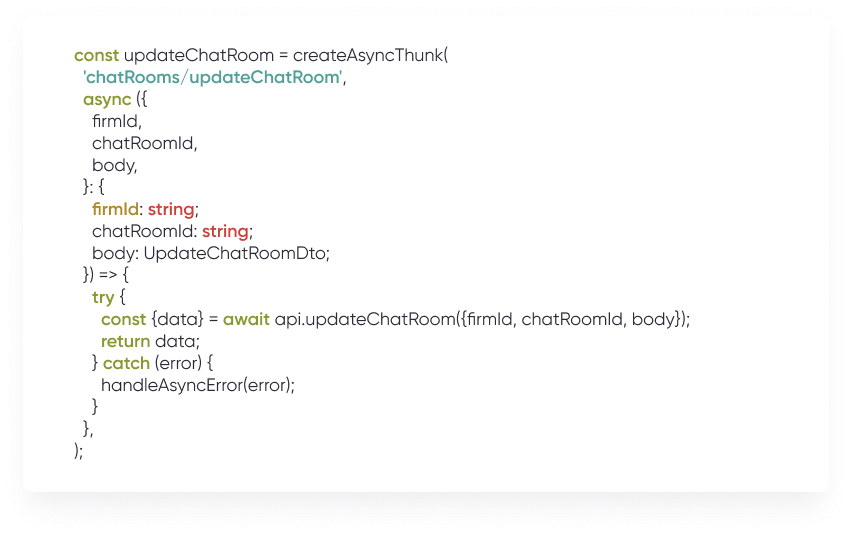
Task: Click the catch keyword
Action: click(x=126, y=363)
